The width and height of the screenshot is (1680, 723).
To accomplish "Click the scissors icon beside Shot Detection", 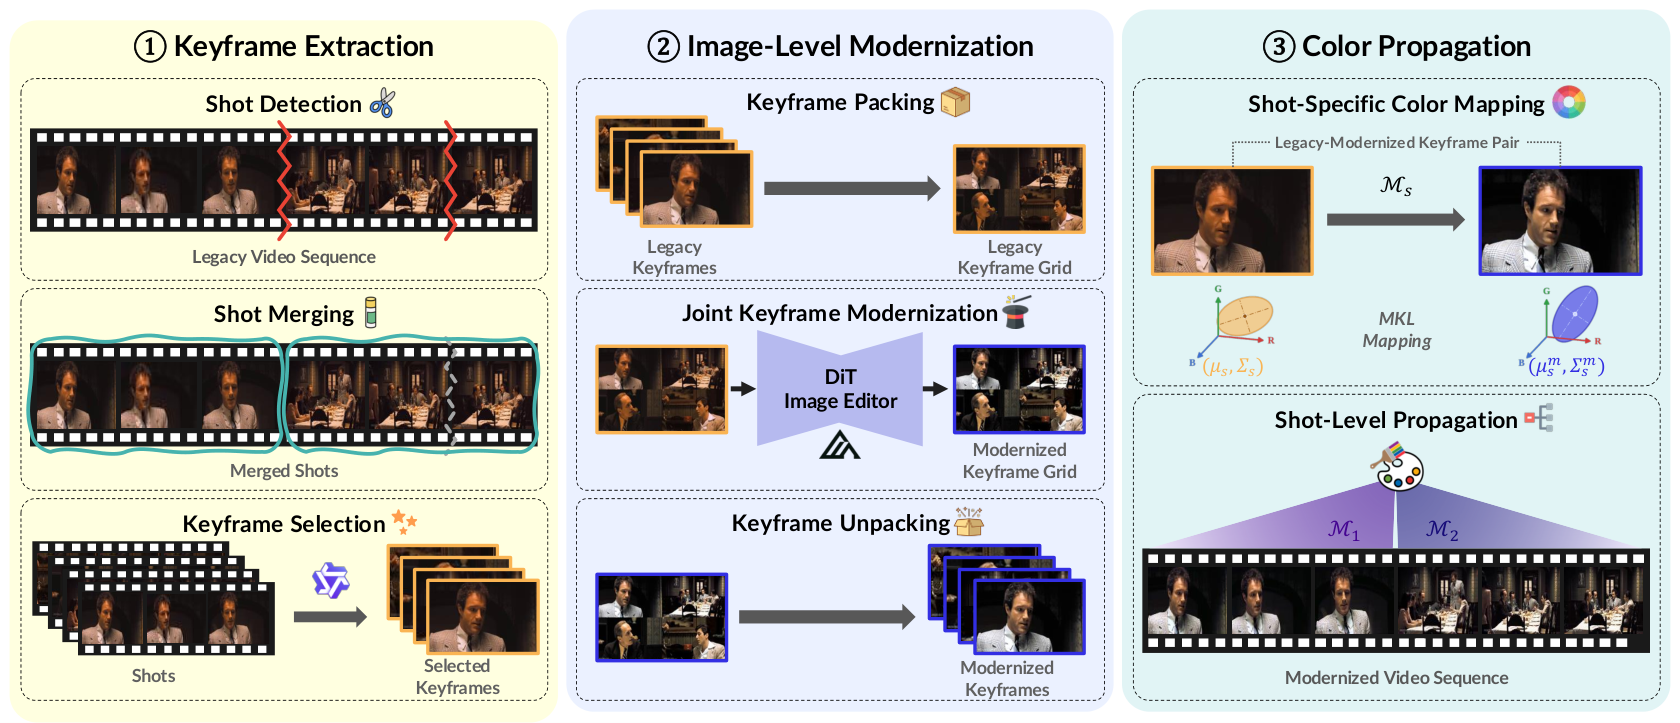I will point(382,103).
